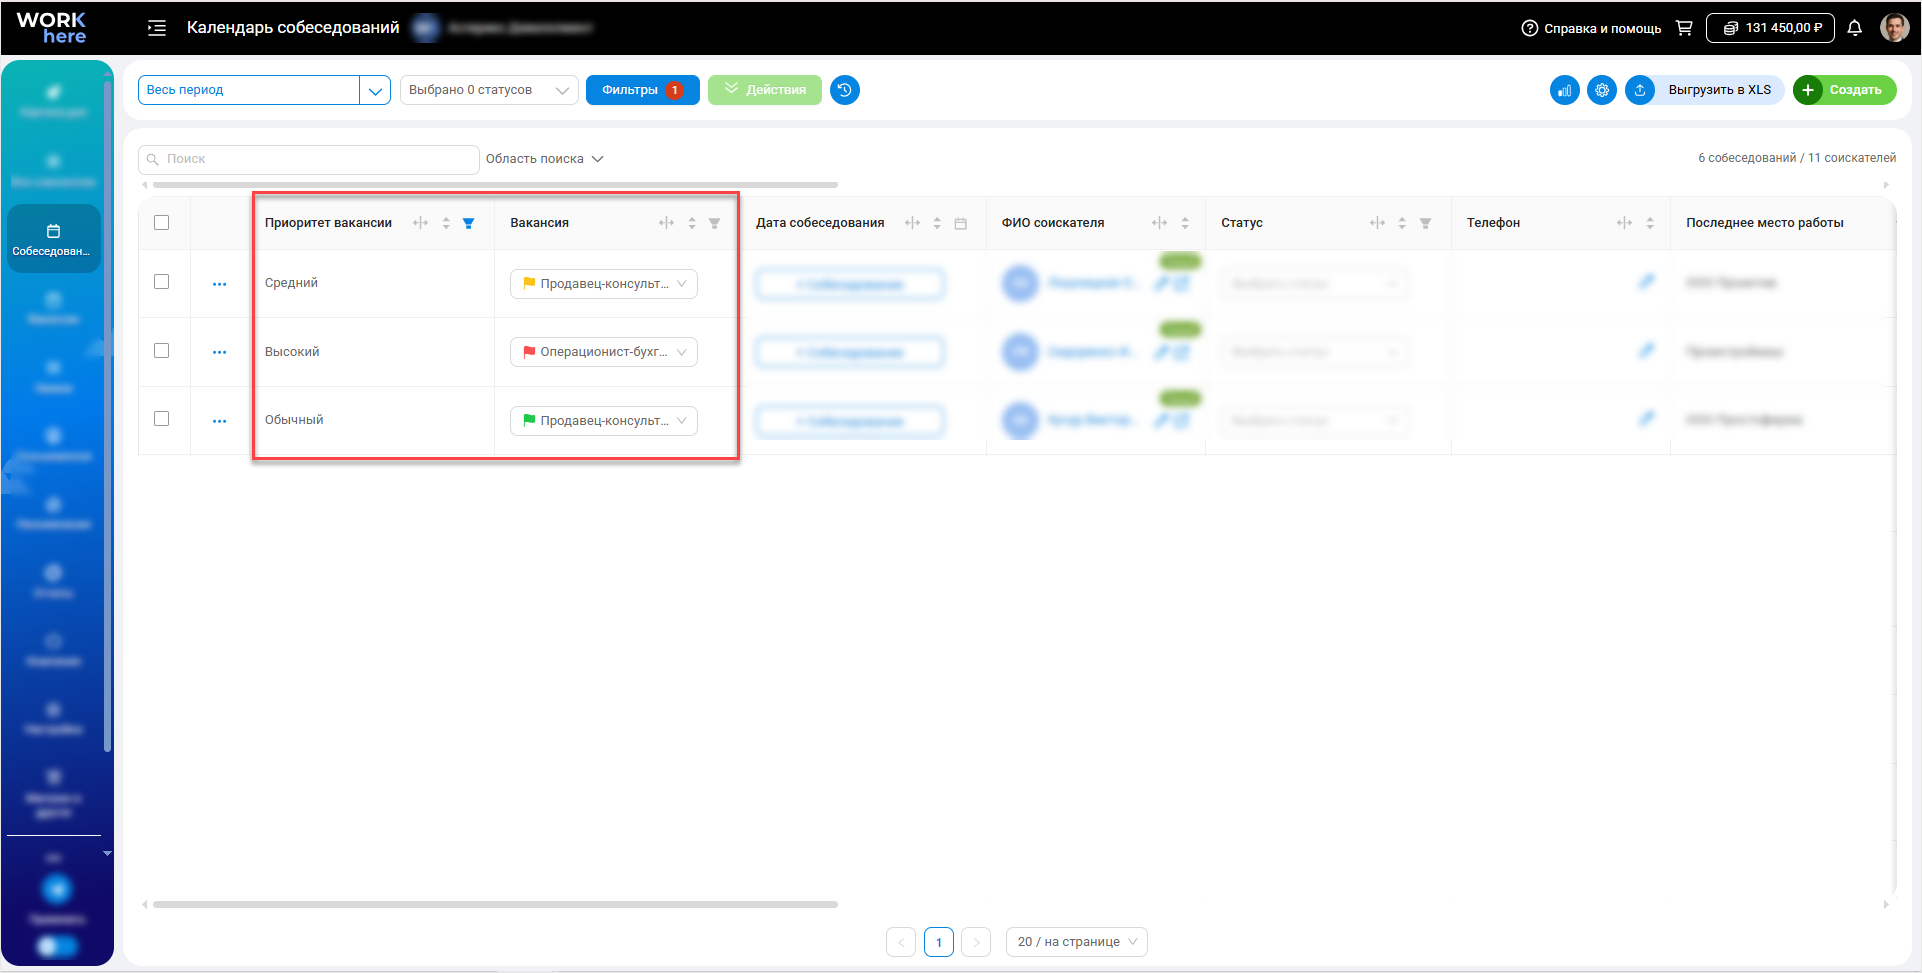Click the green Создать button
Screen dimensions: 1922x973
1845,90
